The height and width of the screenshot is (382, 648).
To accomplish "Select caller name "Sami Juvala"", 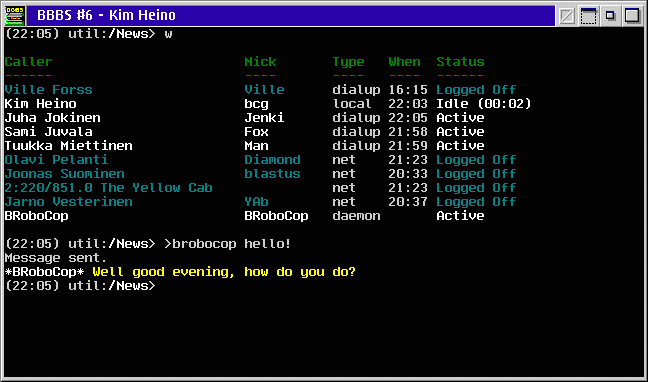I will pyautogui.click(x=48, y=132).
